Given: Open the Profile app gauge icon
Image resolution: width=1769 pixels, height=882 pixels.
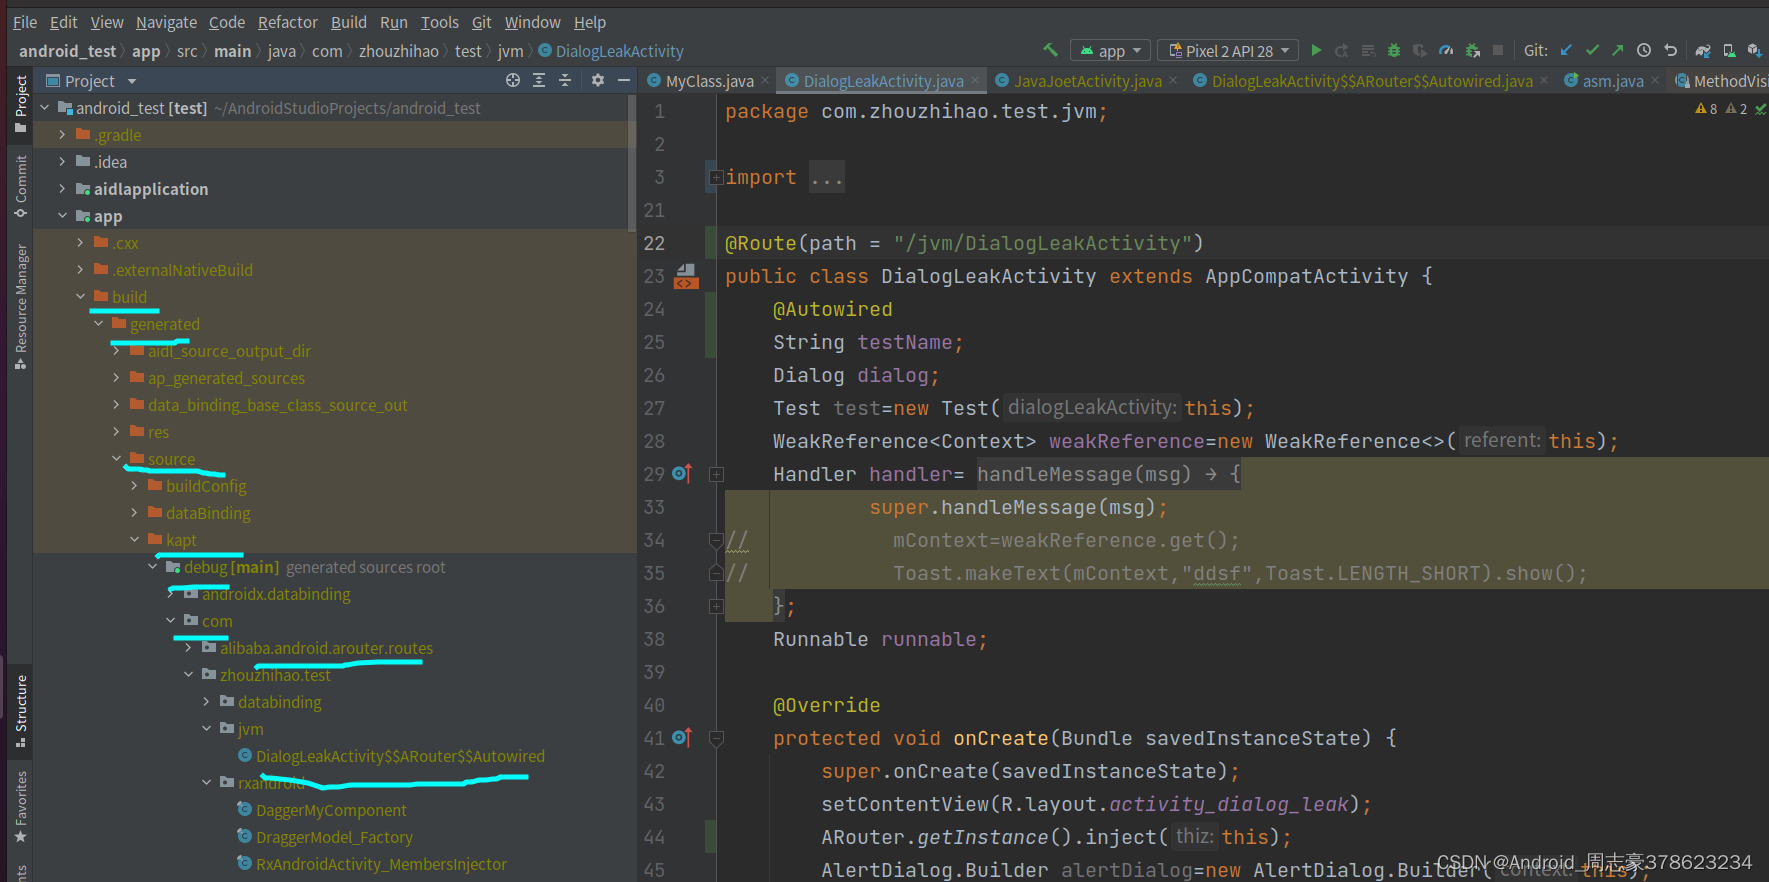Looking at the screenshot, I should [1446, 50].
